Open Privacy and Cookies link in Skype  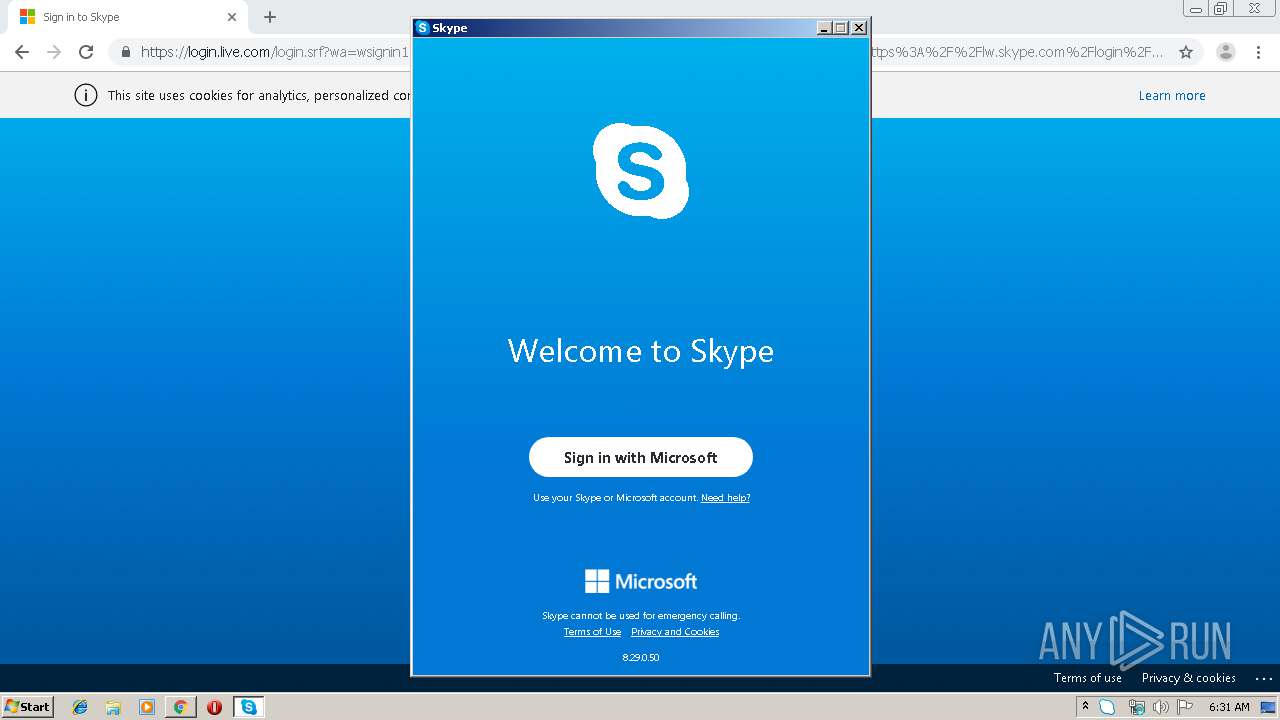tap(675, 632)
